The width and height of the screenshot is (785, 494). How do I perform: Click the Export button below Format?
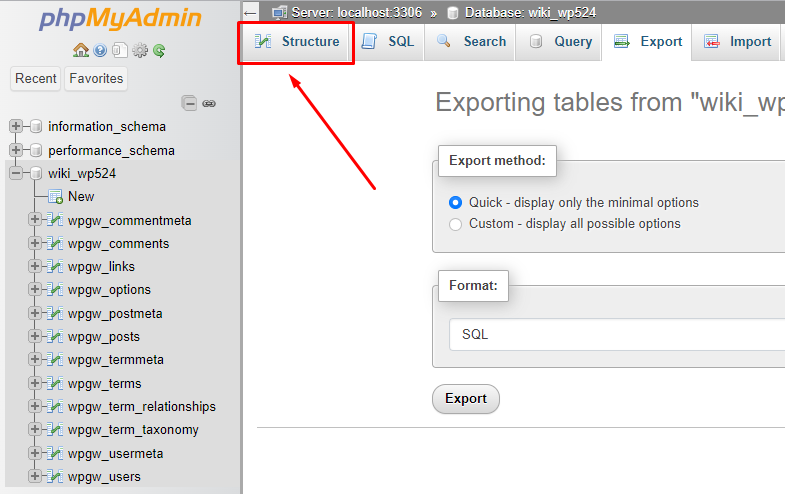tap(466, 399)
